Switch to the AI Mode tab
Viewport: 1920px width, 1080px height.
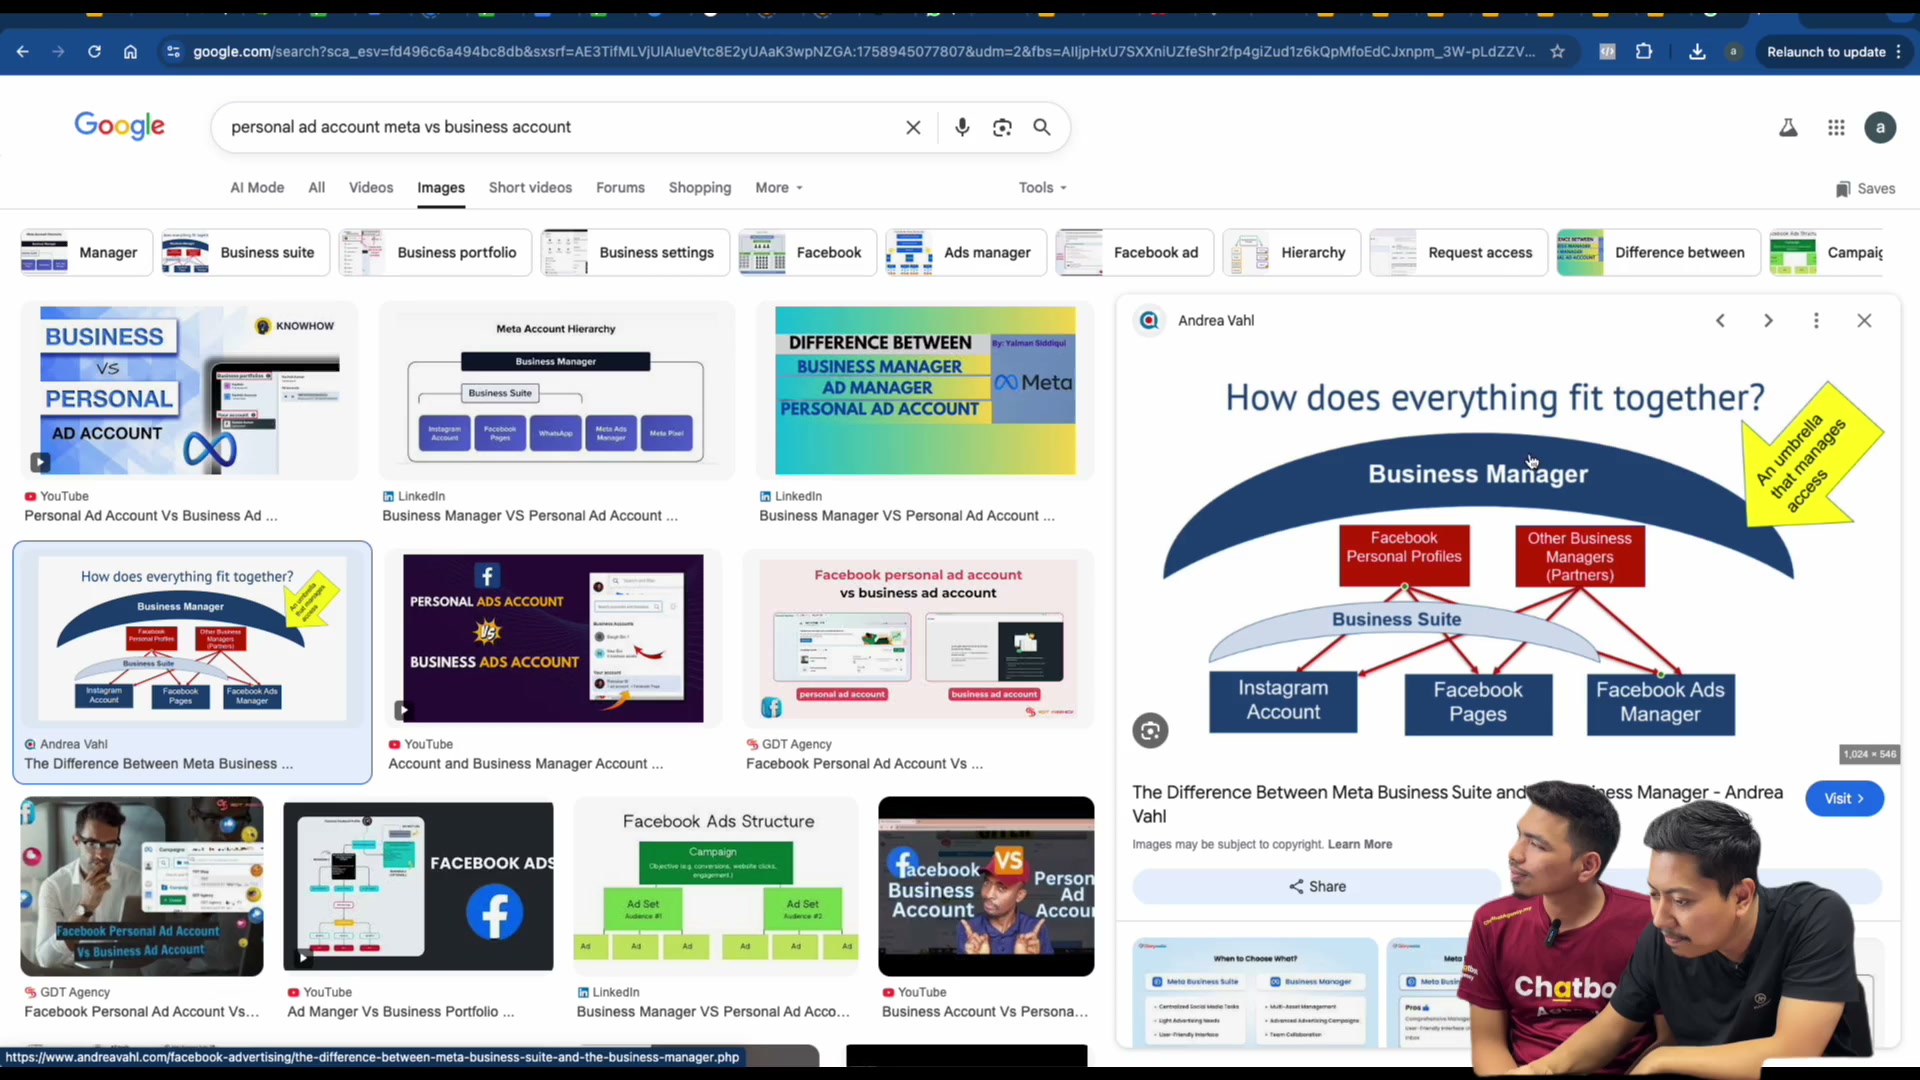(257, 188)
